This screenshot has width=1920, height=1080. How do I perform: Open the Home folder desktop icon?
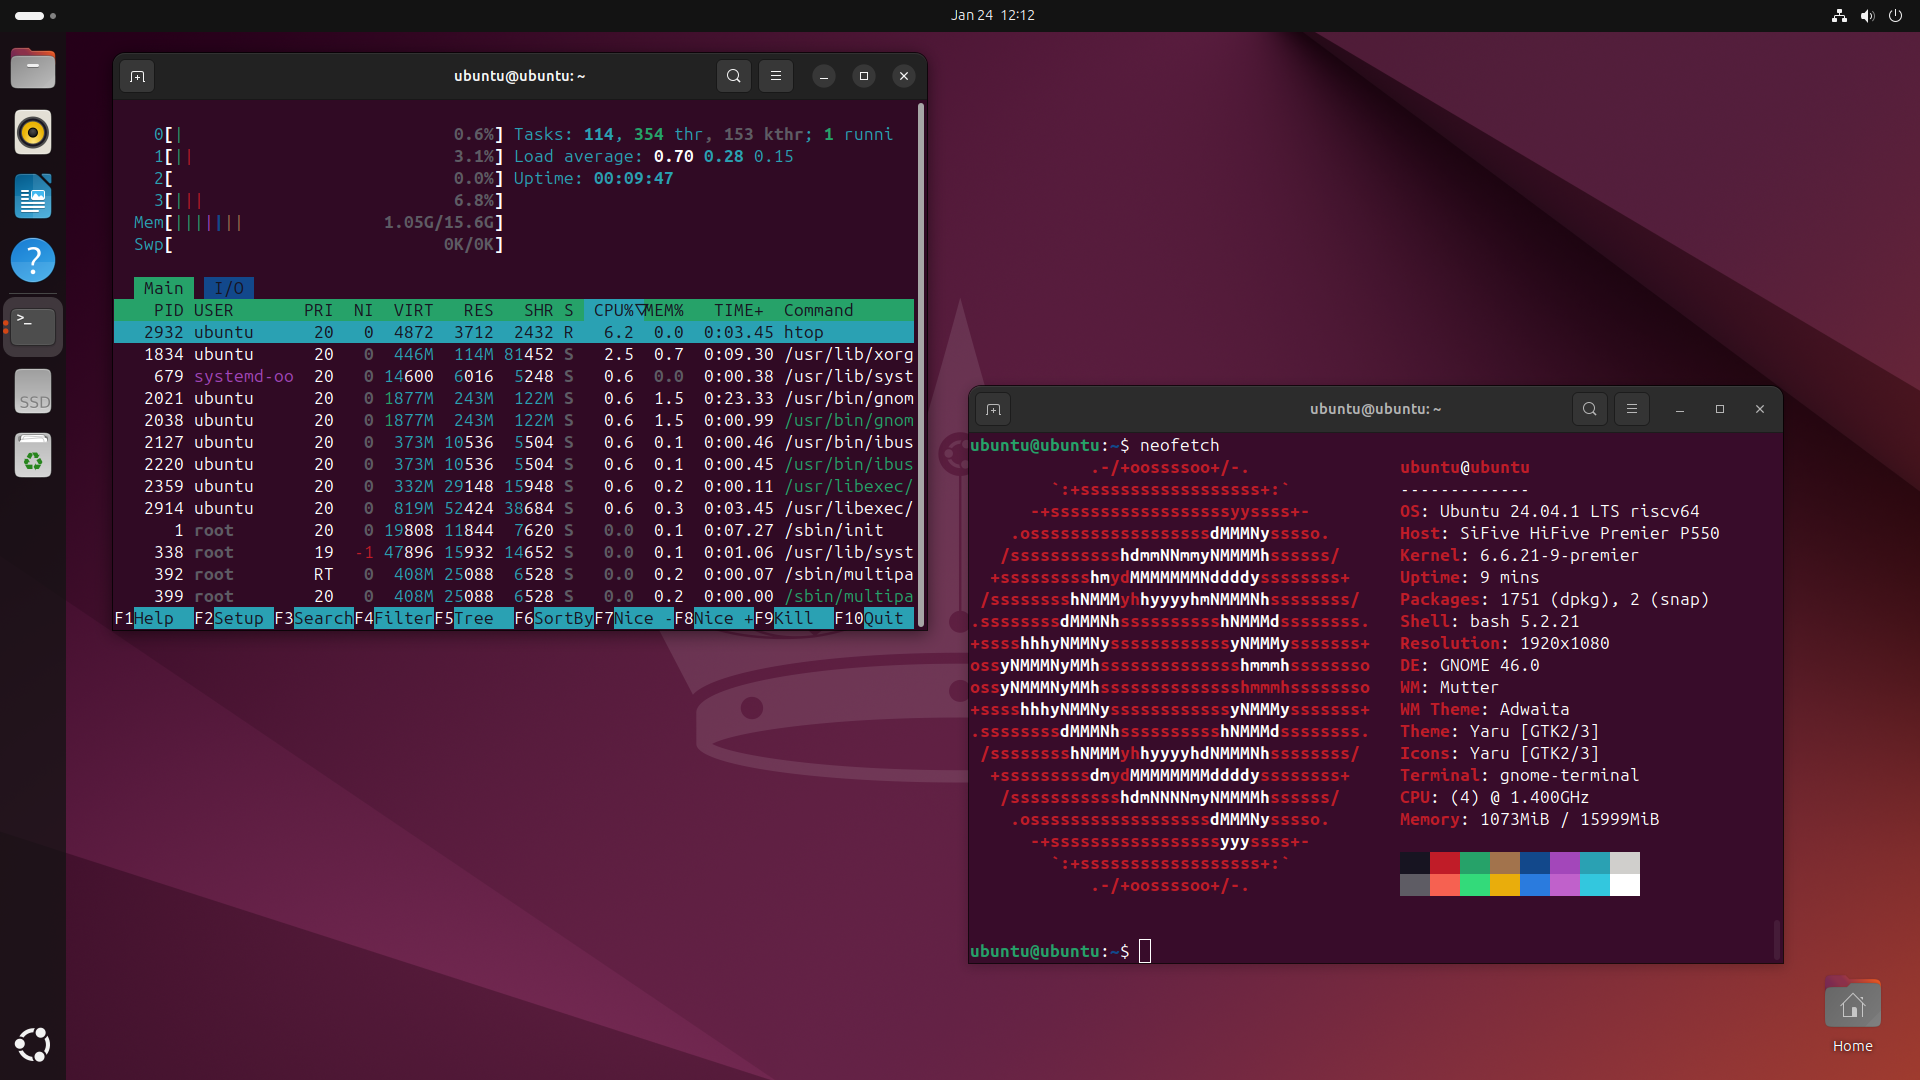coord(1852,1015)
